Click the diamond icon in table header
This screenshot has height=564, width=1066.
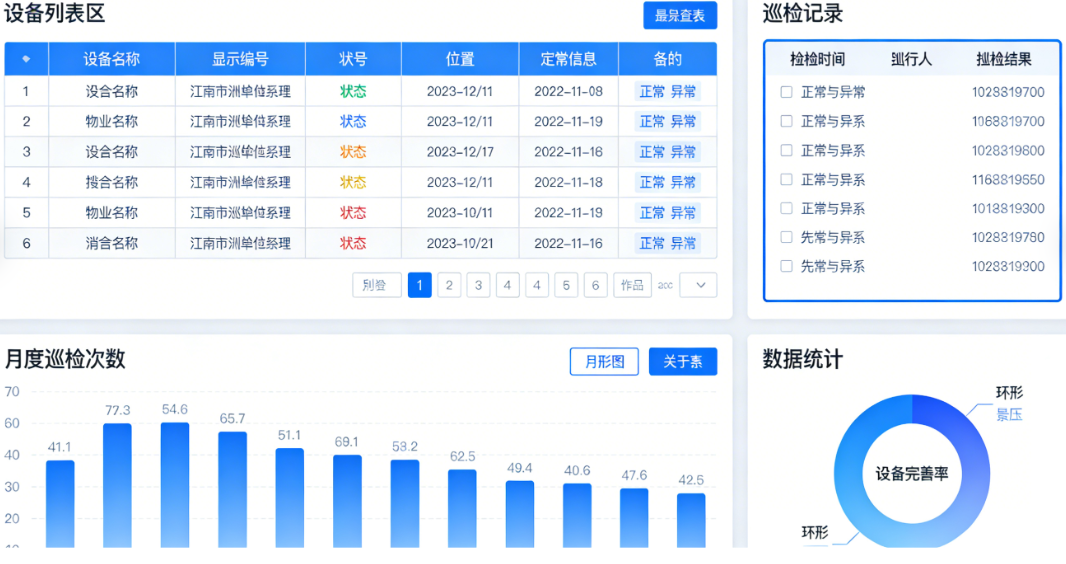click(26, 59)
